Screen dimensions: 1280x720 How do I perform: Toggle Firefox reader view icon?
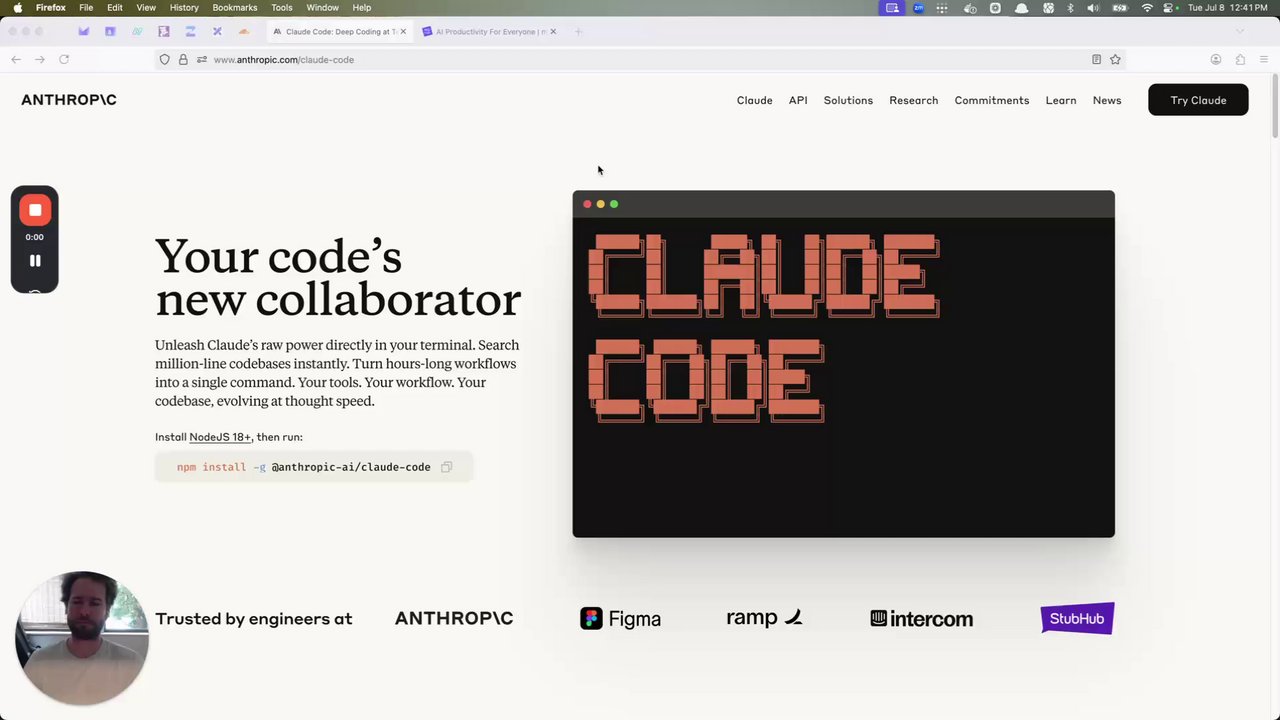1096,59
